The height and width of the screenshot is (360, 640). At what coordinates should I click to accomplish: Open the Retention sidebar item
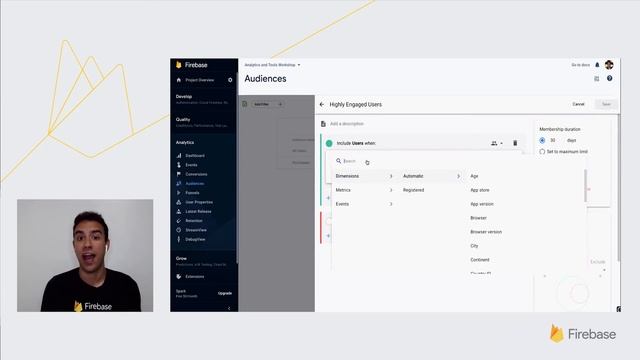pos(193,221)
